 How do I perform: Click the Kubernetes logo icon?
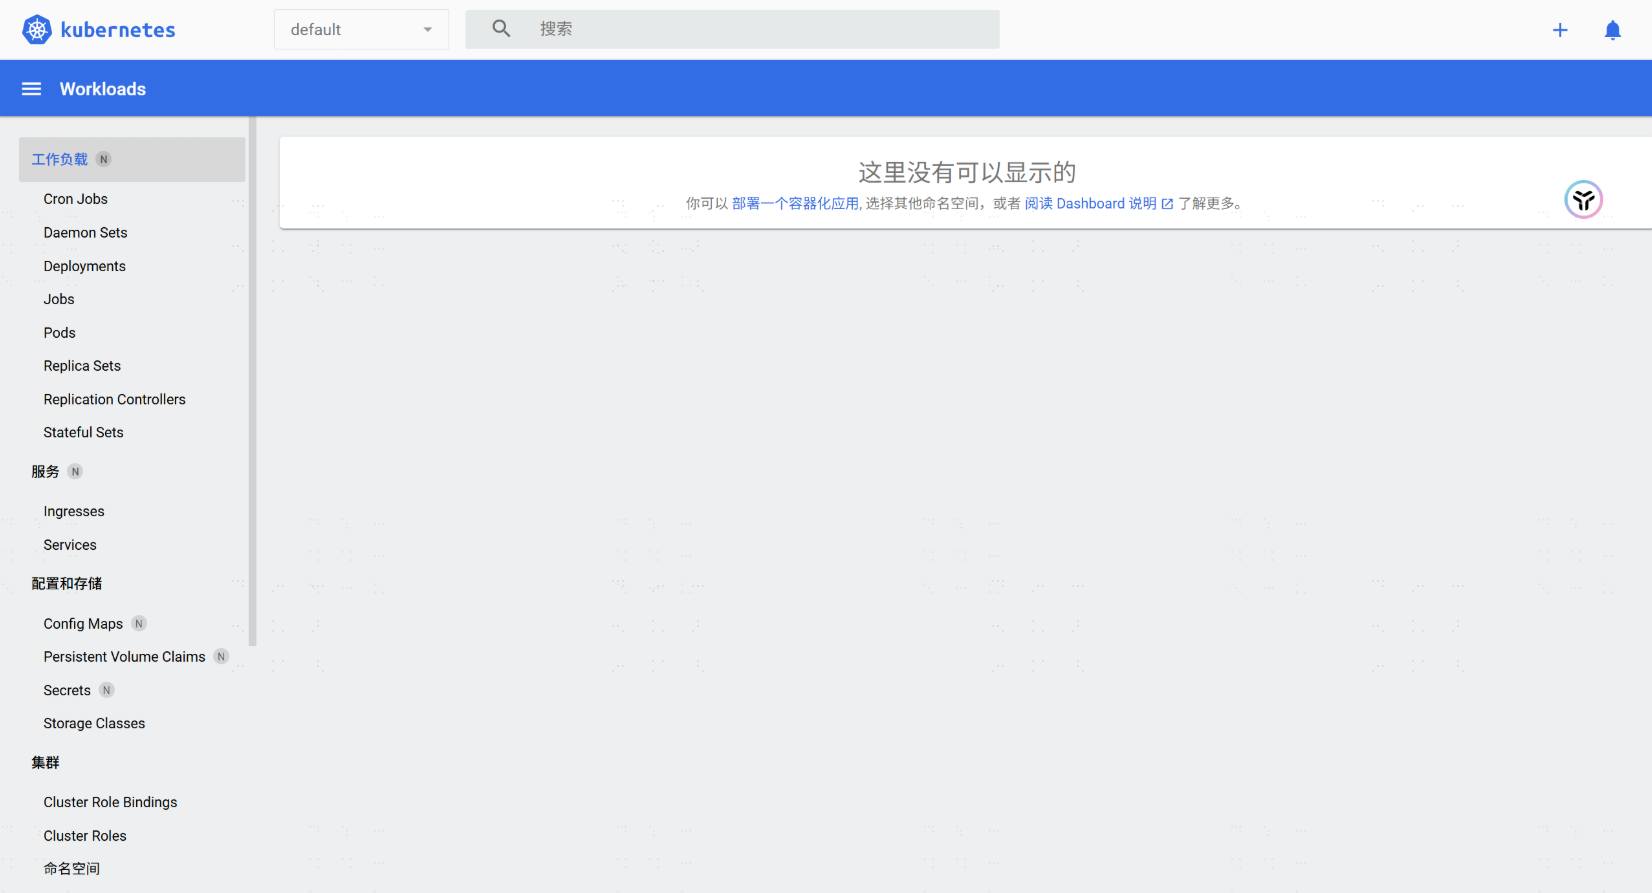coord(37,30)
